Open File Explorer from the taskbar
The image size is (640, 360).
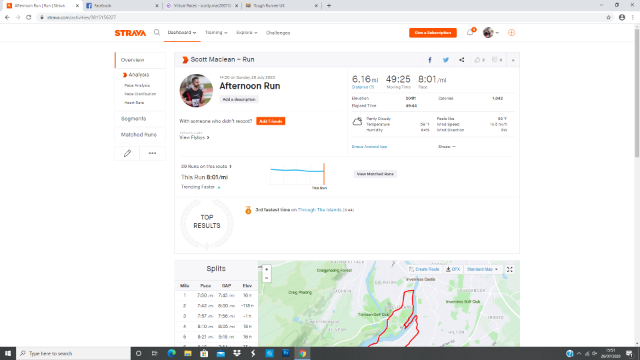point(188,353)
